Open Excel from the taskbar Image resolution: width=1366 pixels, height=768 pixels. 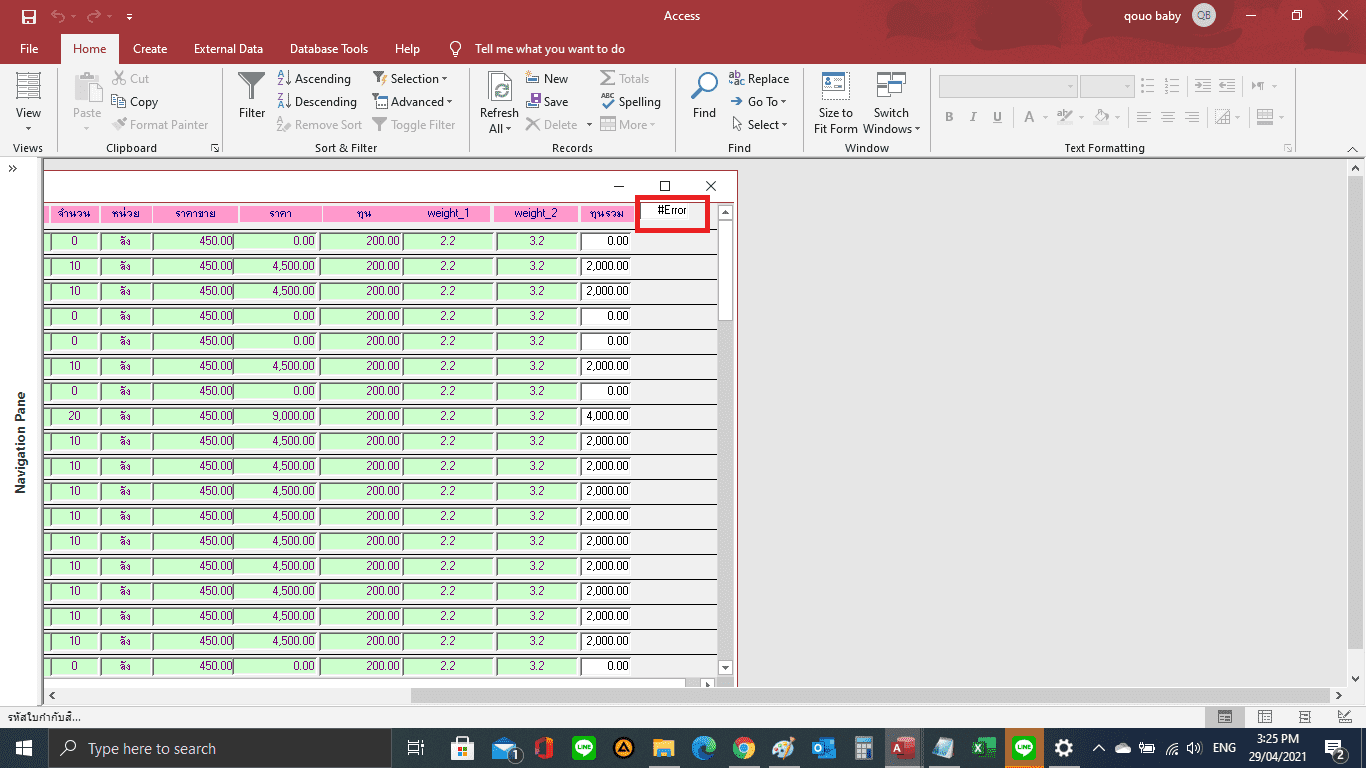(x=983, y=748)
